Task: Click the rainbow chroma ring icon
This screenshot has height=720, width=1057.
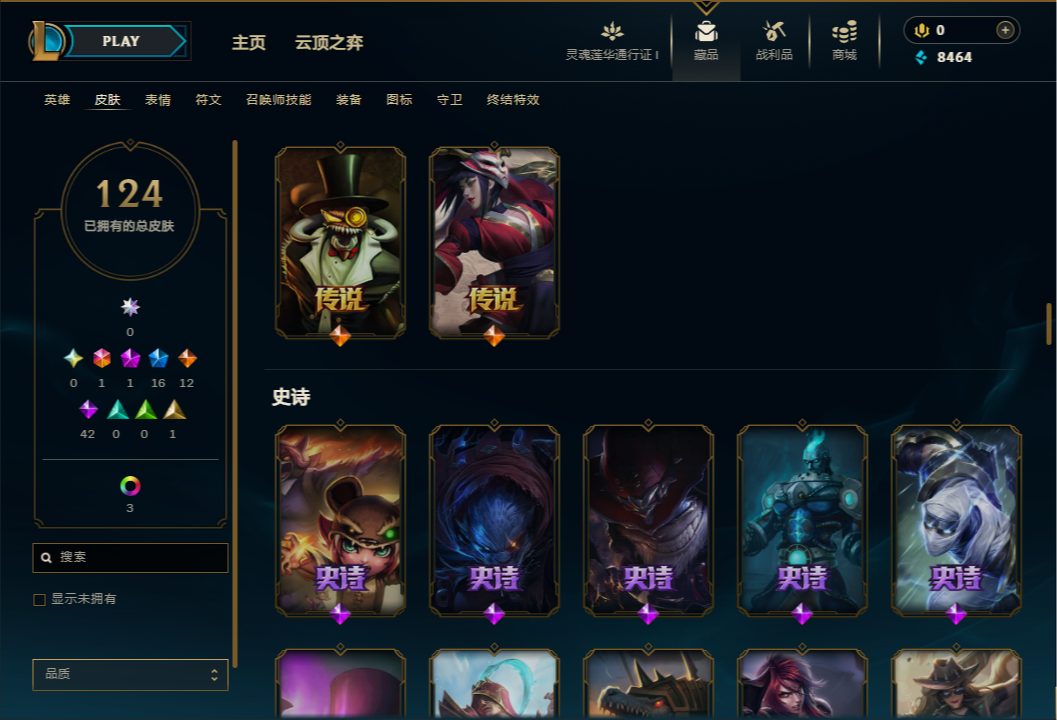Action: tap(130, 485)
